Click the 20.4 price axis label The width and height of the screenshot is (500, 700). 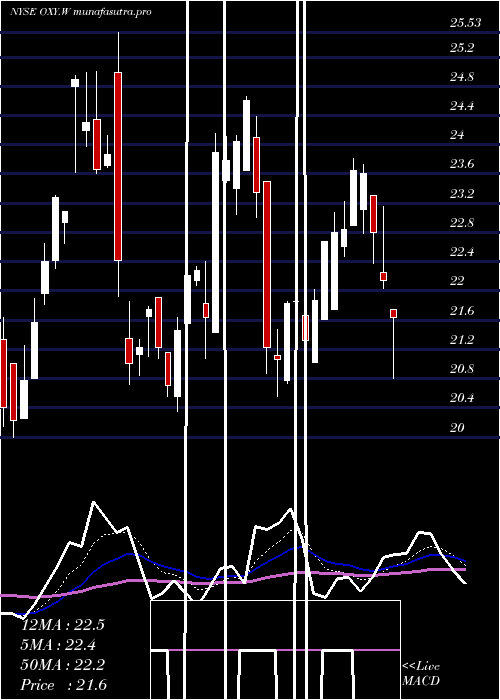(x=462, y=398)
